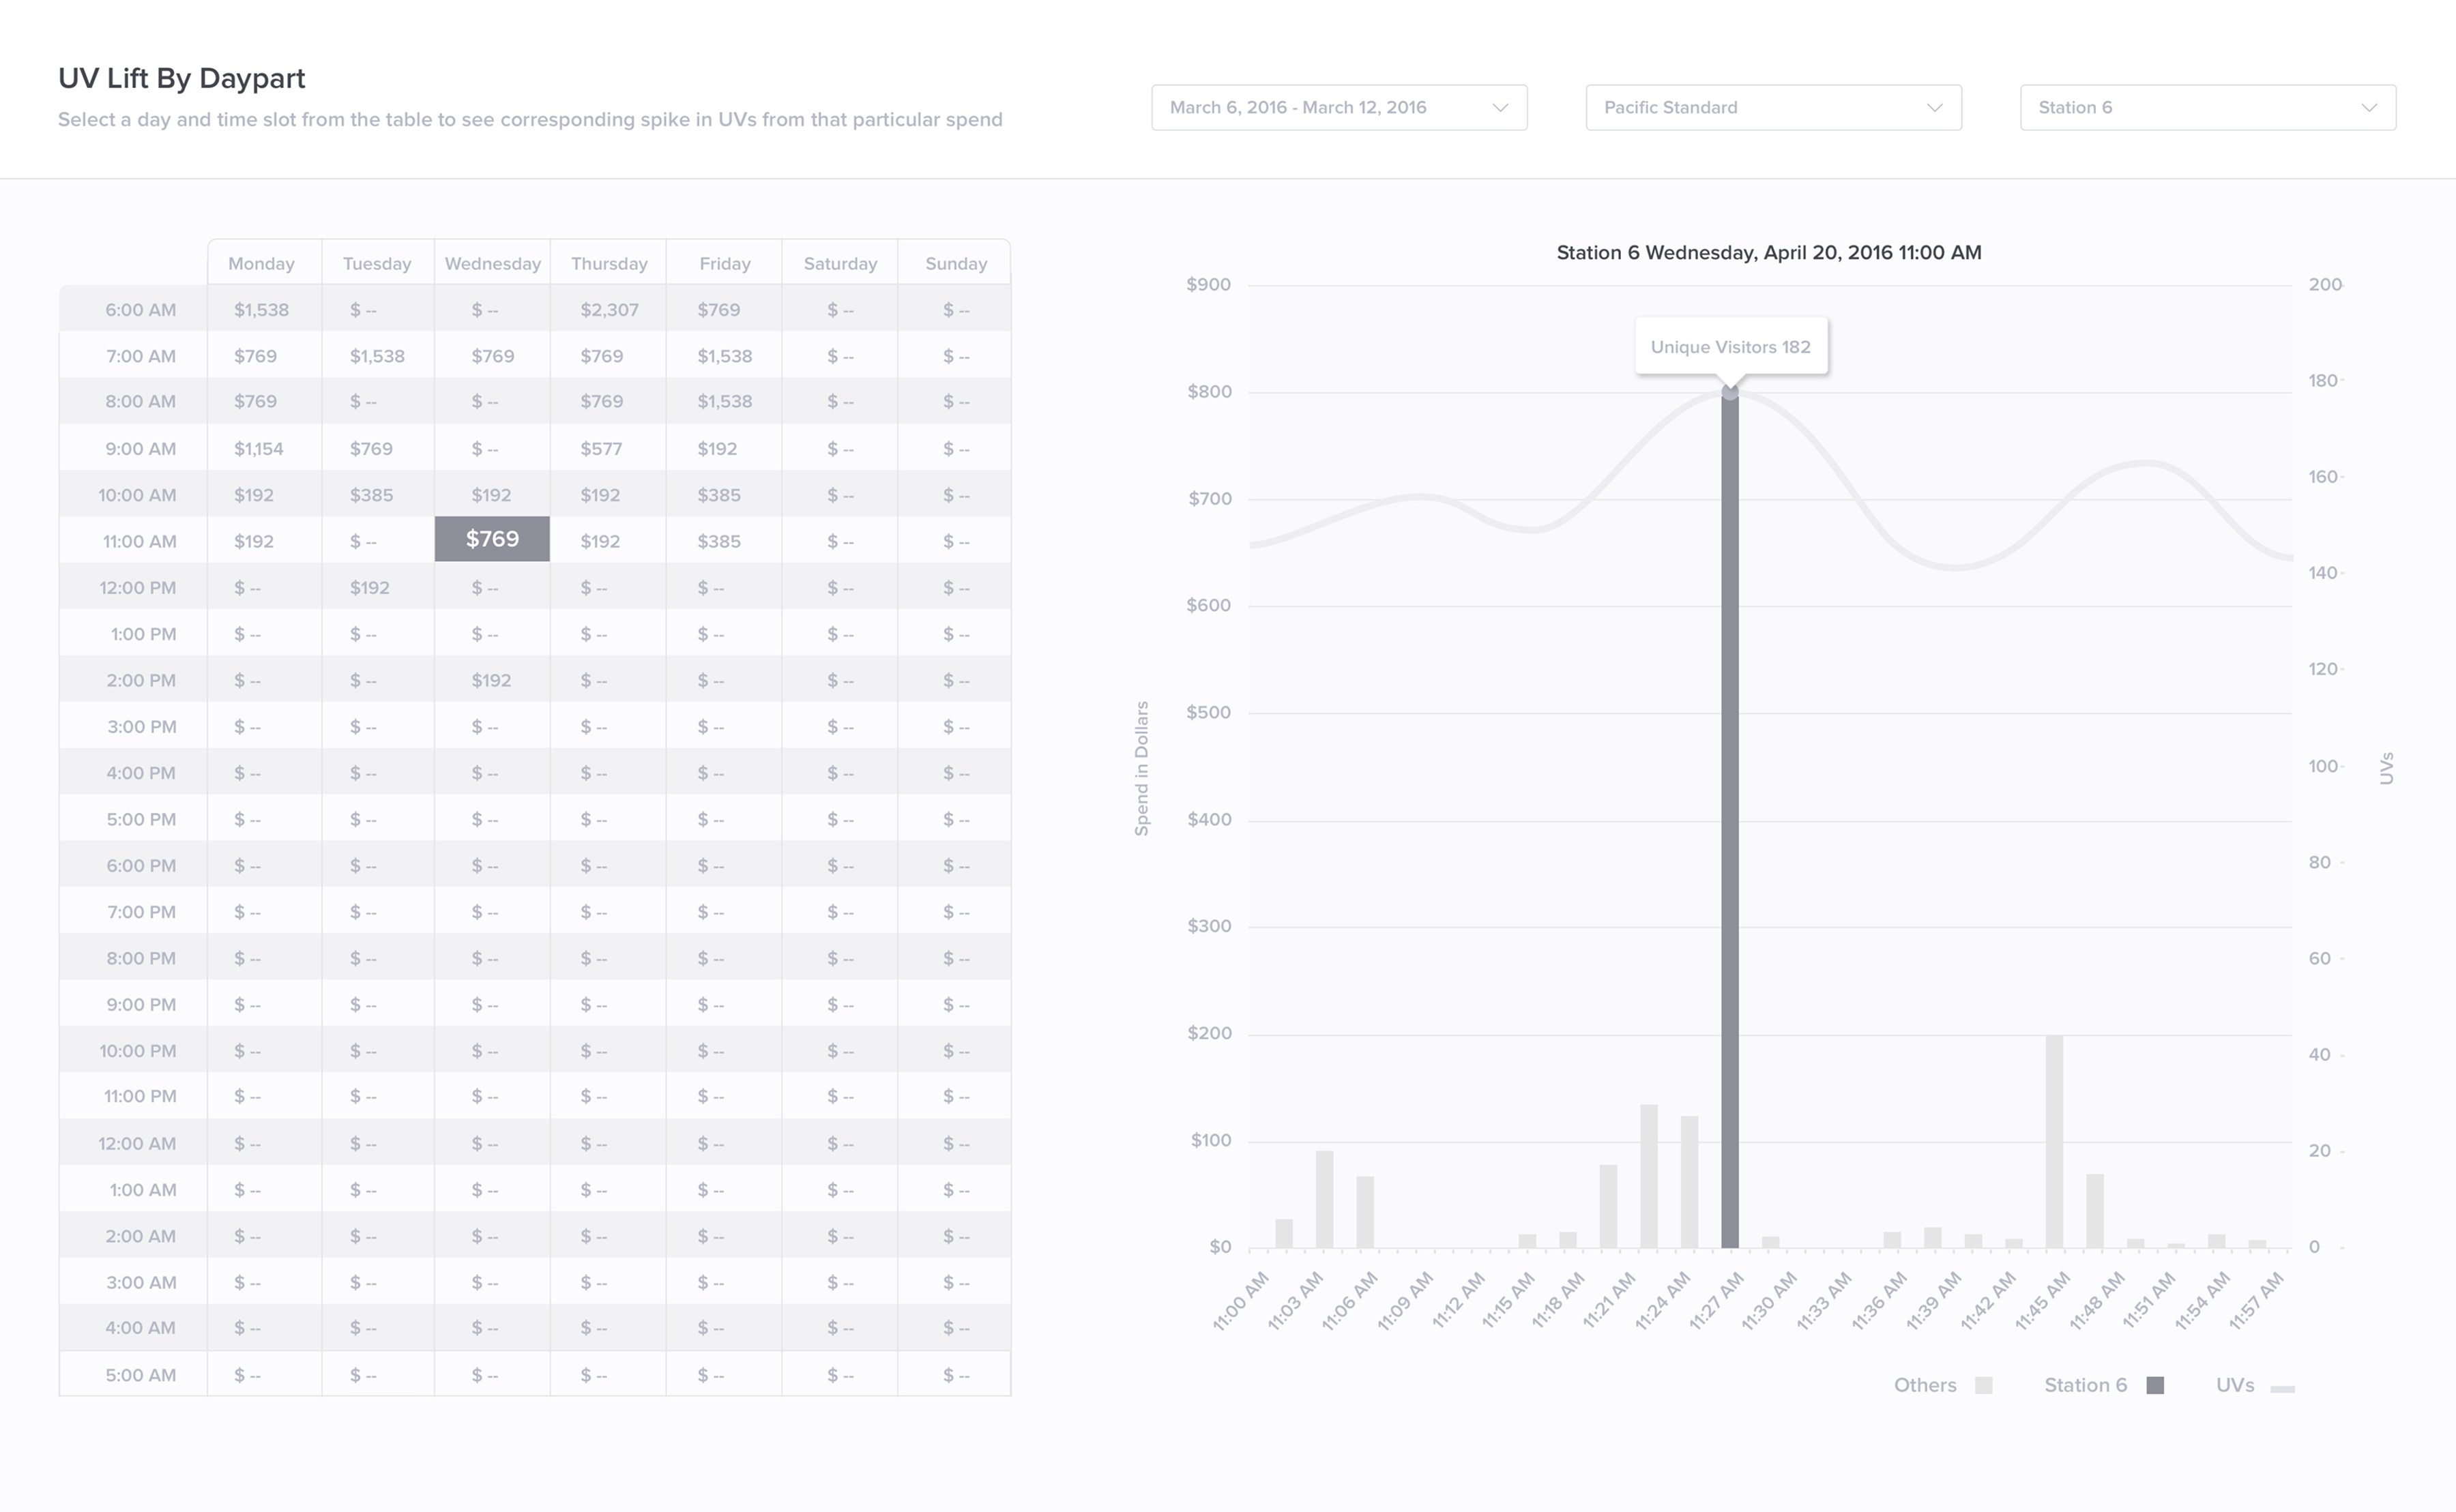
Task: Click the dark Station 6 legend swatch
Action: [2155, 1385]
